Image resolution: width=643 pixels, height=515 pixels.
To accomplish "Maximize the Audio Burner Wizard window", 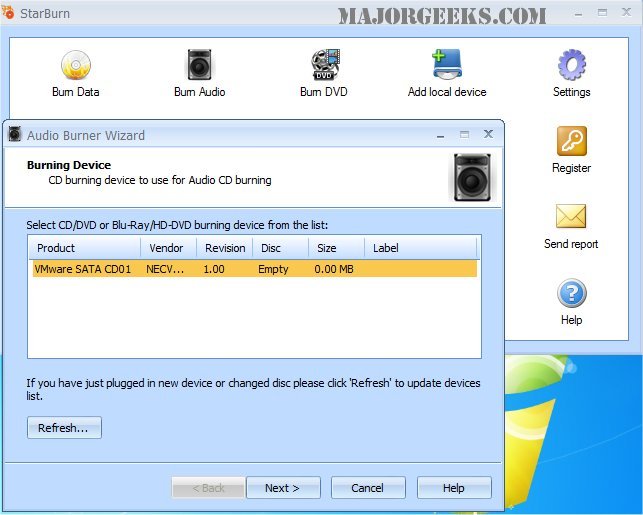I will point(464,134).
